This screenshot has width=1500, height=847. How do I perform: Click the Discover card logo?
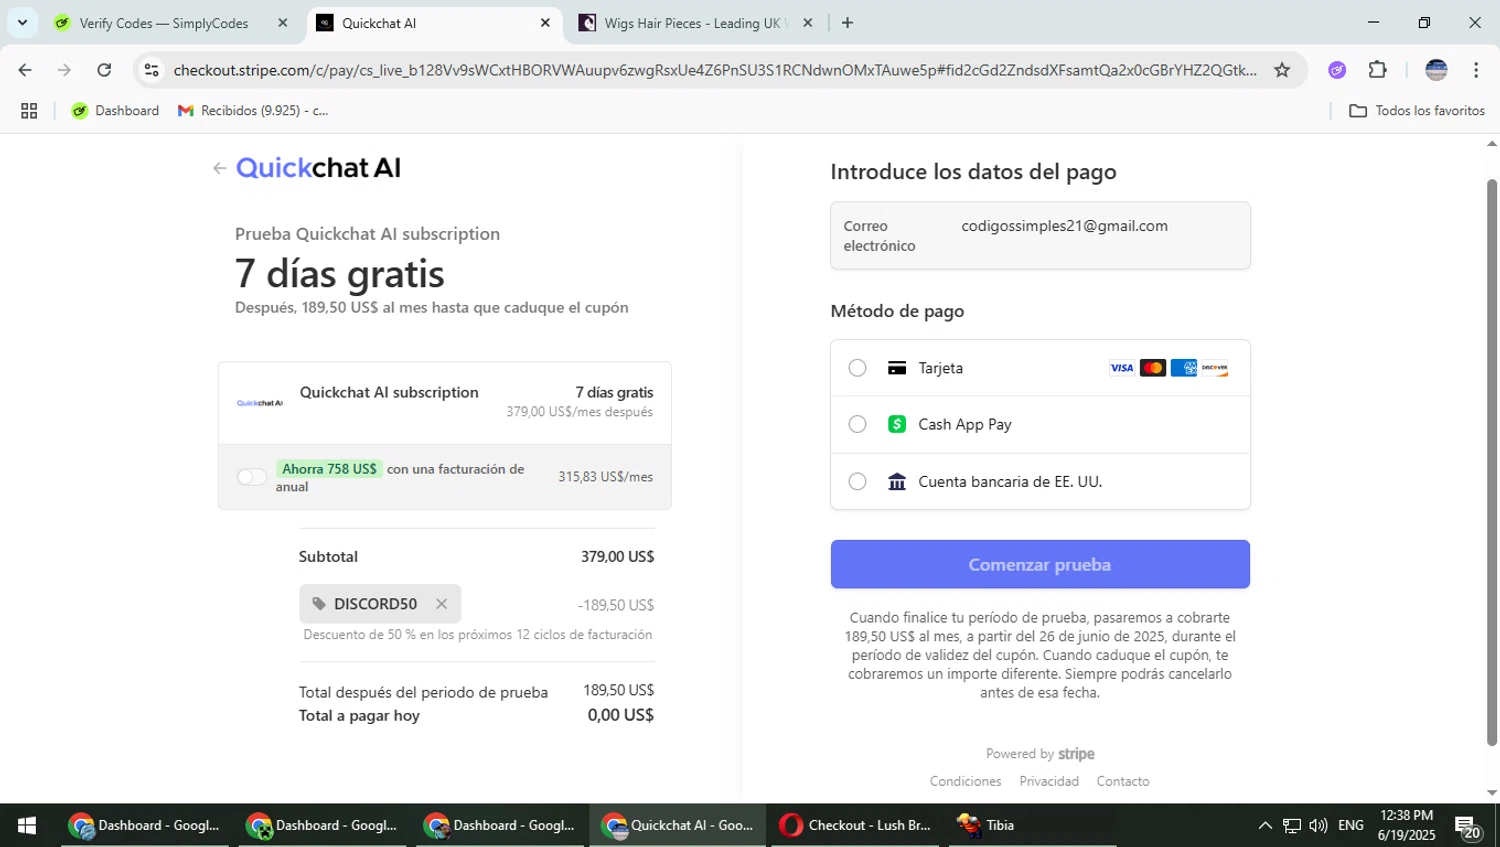(x=1215, y=368)
